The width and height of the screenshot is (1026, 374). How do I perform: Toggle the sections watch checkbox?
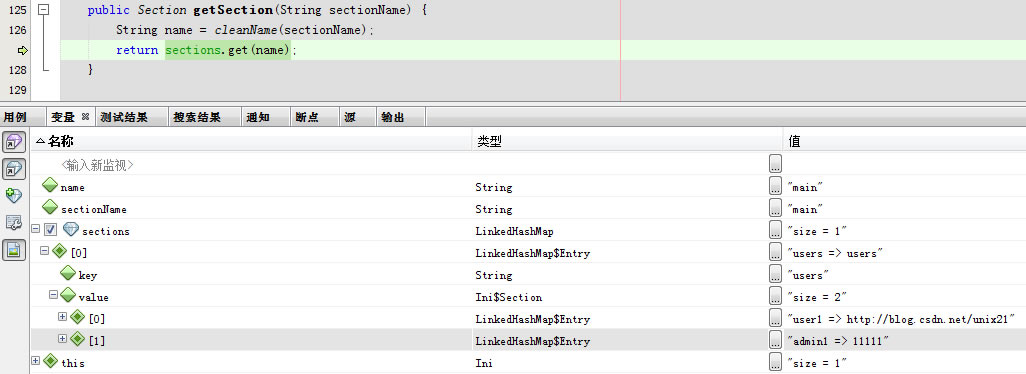pos(50,230)
